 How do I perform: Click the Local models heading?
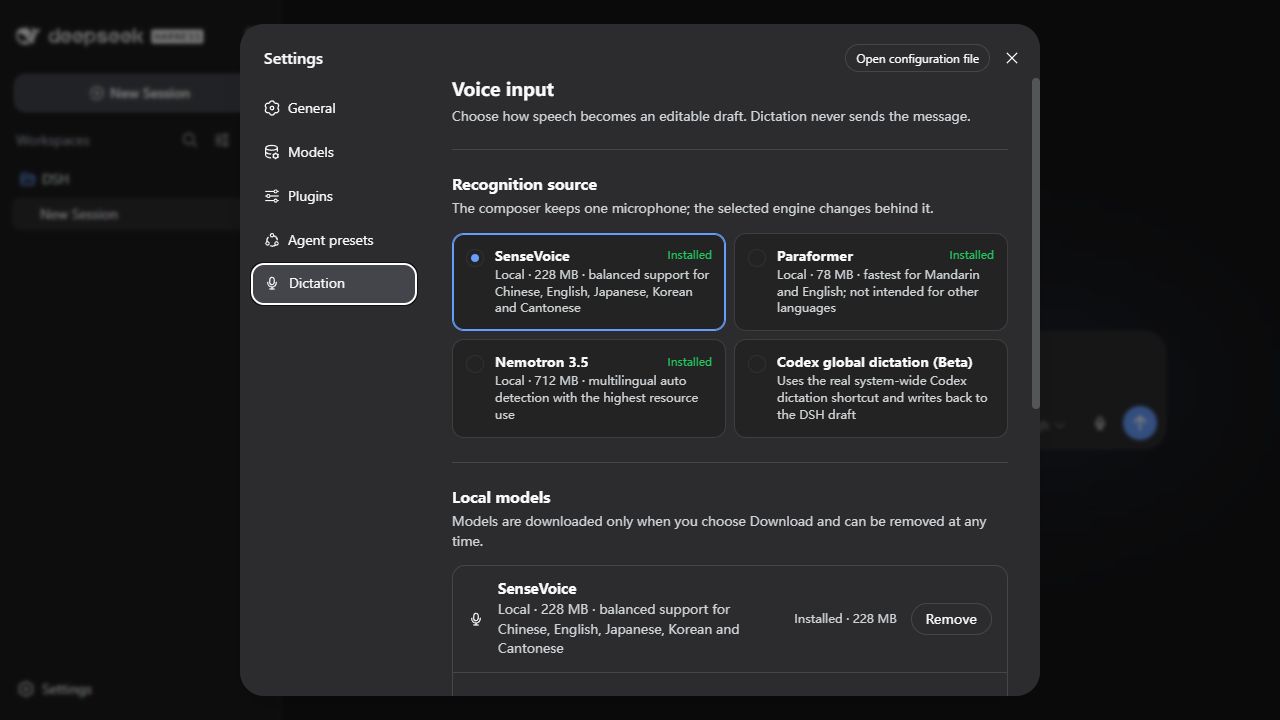[501, 497]
